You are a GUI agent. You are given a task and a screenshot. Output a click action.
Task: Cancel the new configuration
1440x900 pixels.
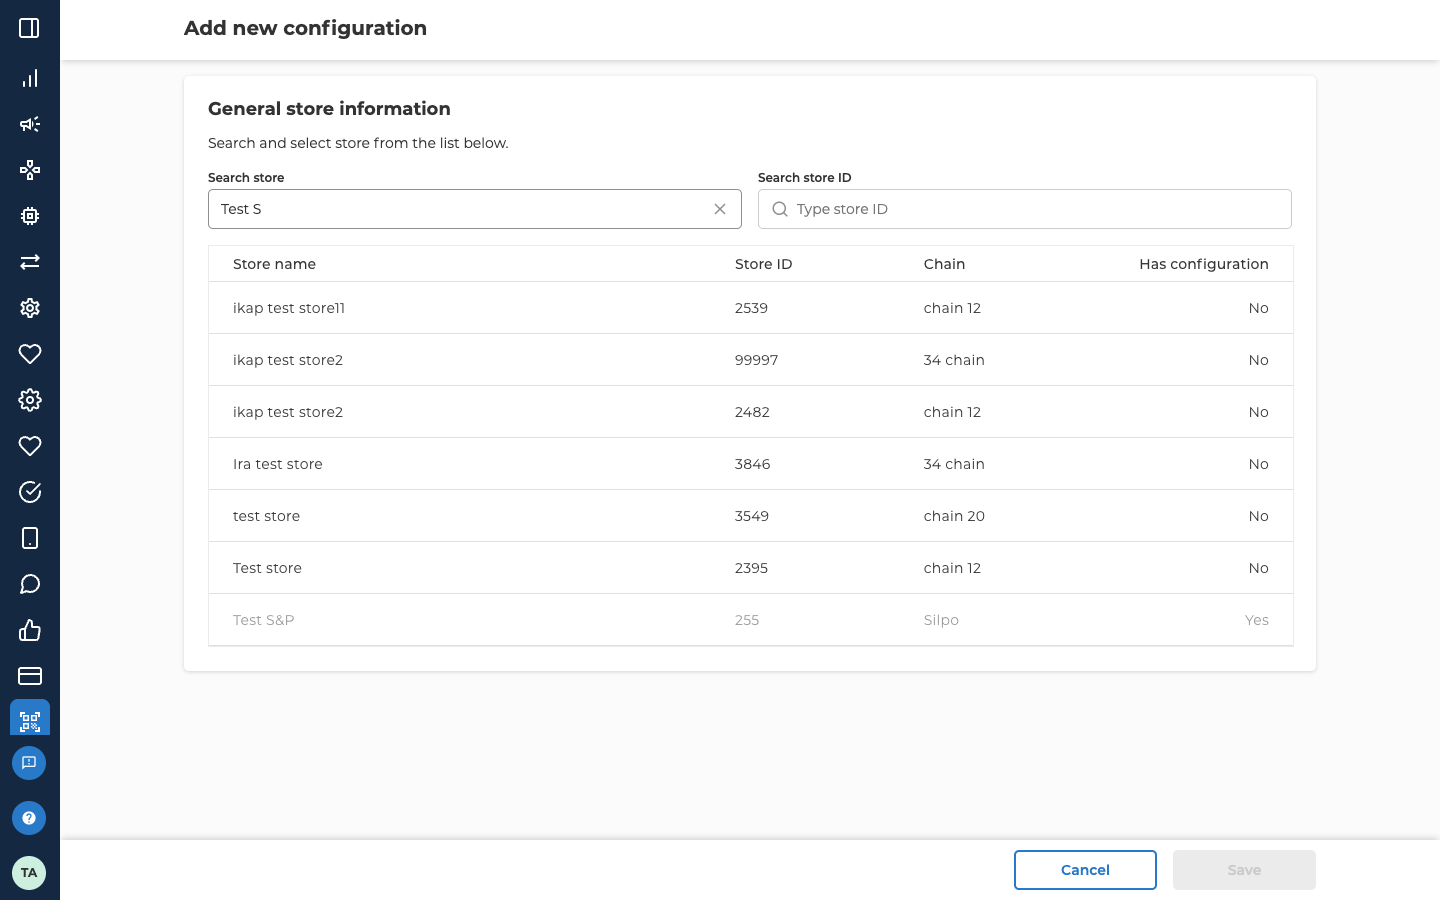point(1085,870)
